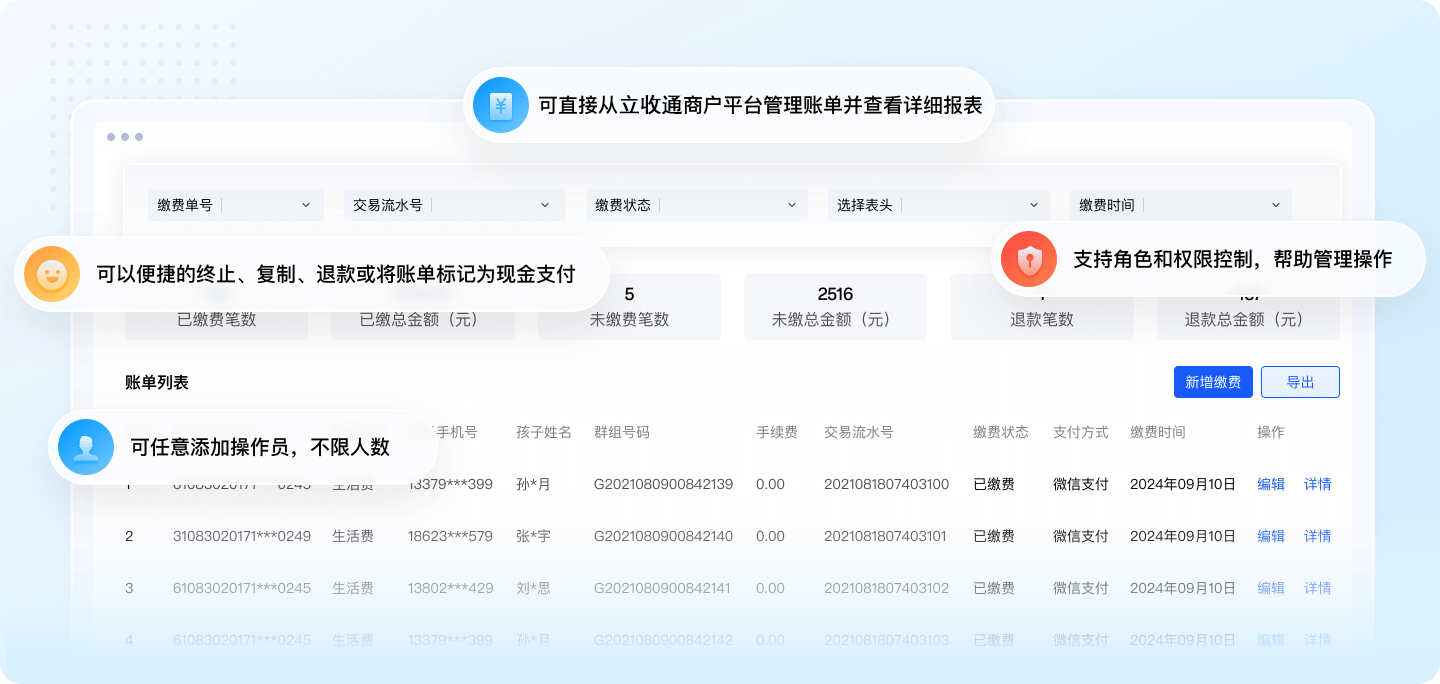Open 详情 in the 张*宇 row
The height and width of the screenshot is (684, 1440).
click(x=1318, y=536)
